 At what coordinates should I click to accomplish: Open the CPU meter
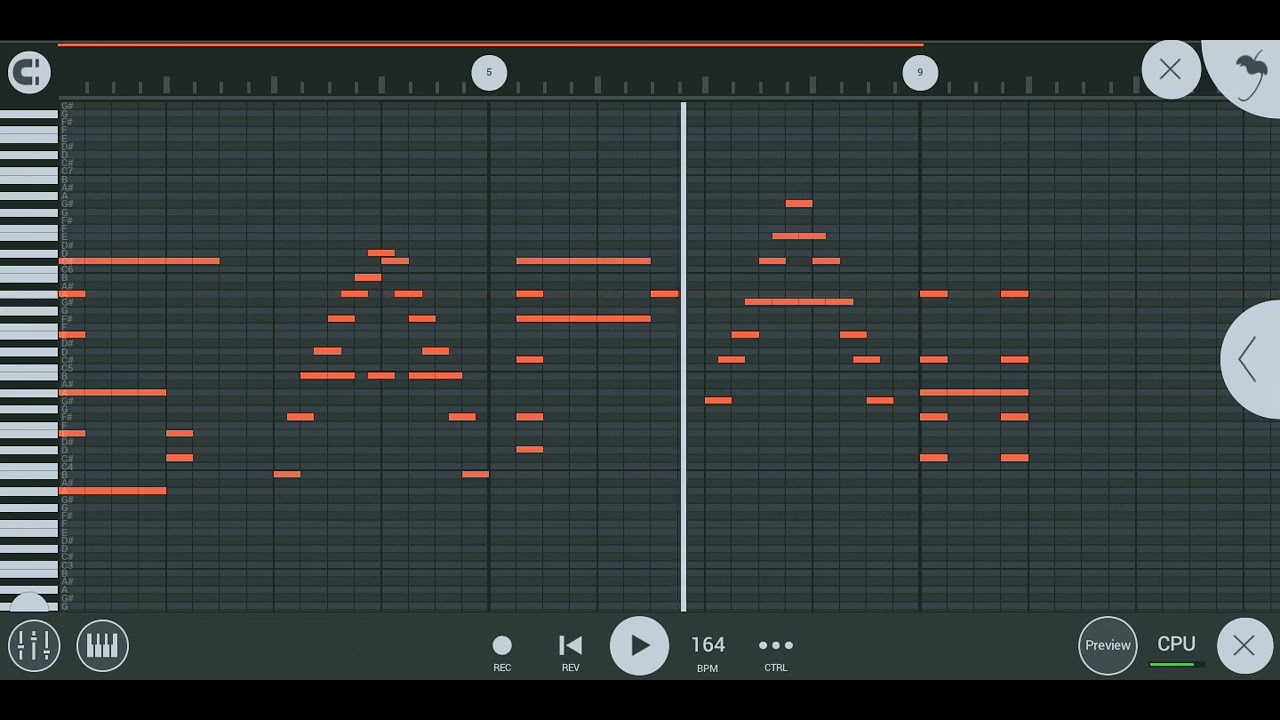1176,650
